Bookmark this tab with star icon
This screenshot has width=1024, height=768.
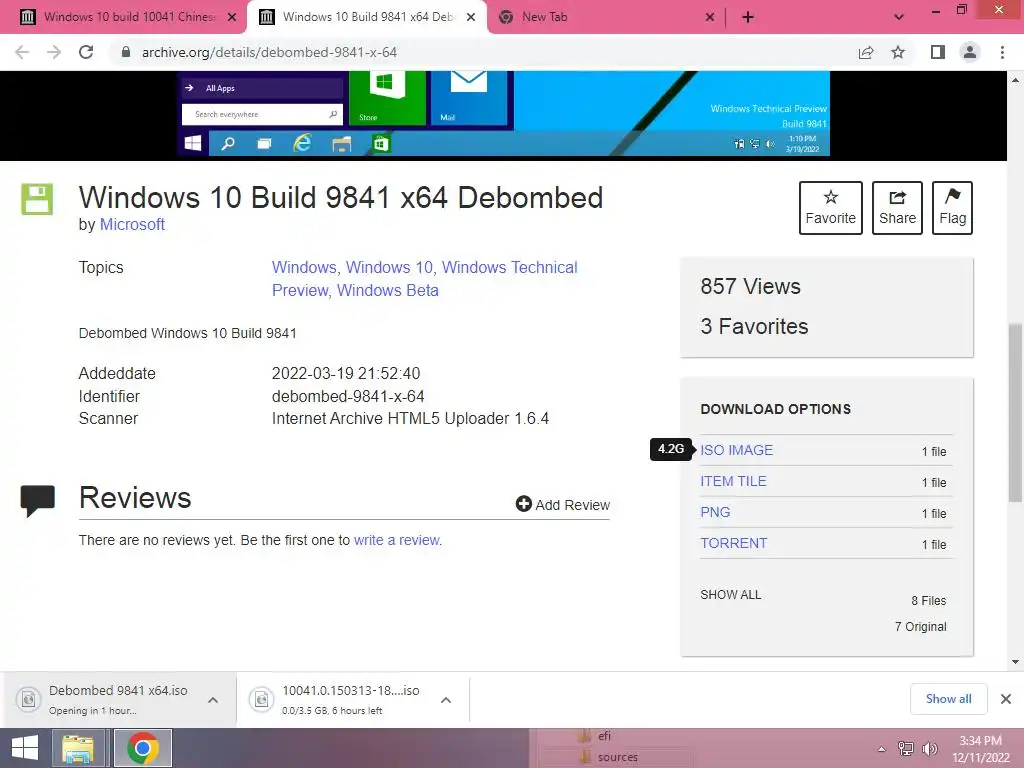[898, 52]
